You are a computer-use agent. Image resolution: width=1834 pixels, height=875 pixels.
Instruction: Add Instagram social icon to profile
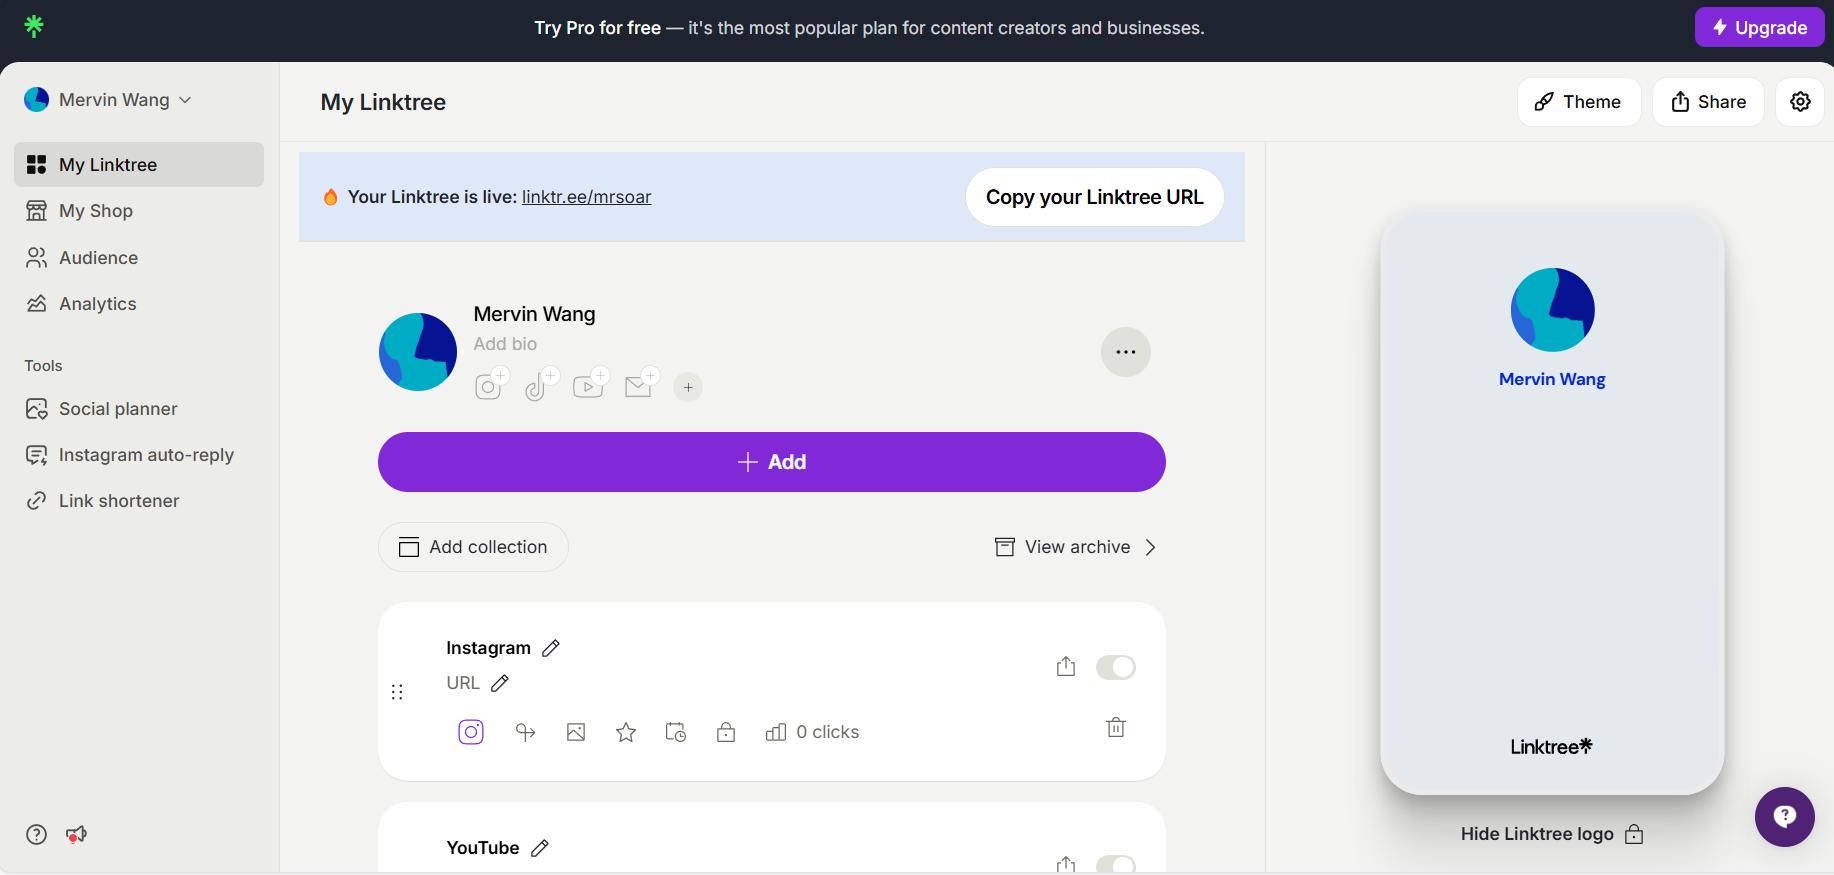[x=489, y=385]
